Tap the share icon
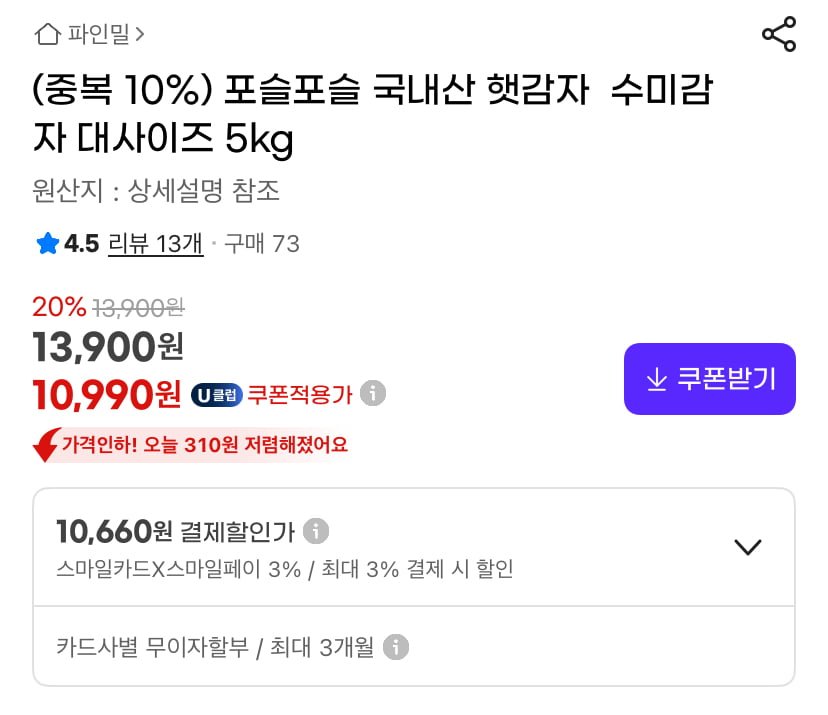 tap(778, 35)
